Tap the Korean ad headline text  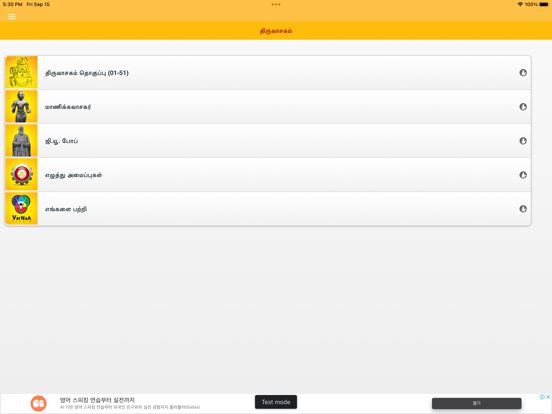pos(97,400)
